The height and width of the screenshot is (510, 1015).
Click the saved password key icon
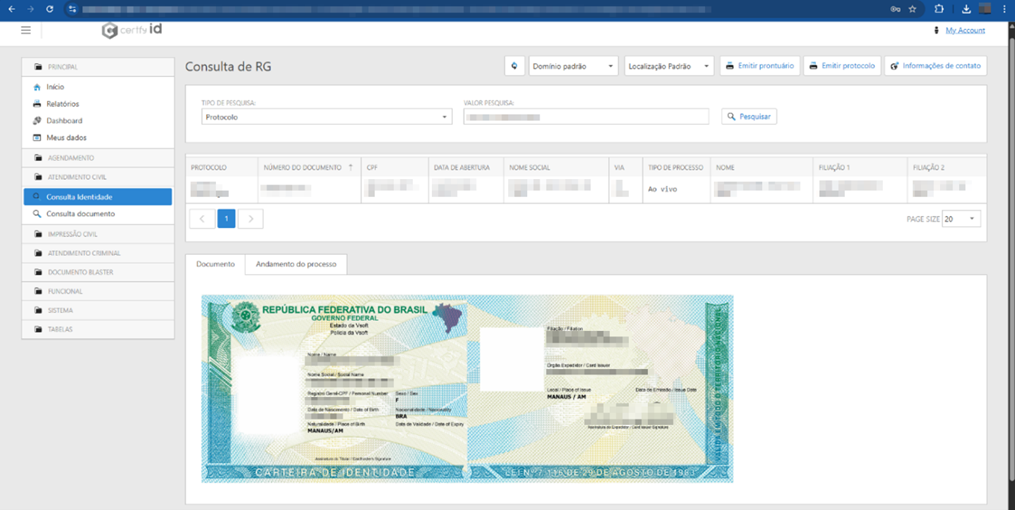click(x=895, y=9)
